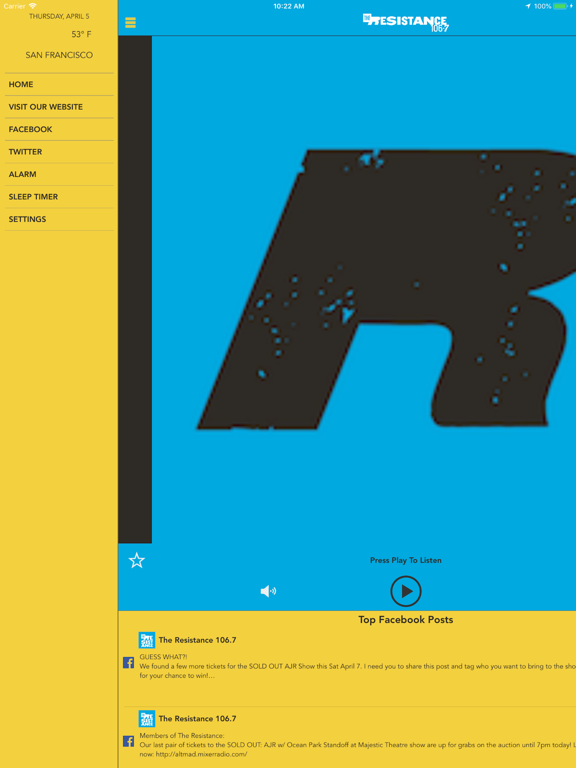Tap the volume speaker icon
The image size is (576, 768).
268,591
